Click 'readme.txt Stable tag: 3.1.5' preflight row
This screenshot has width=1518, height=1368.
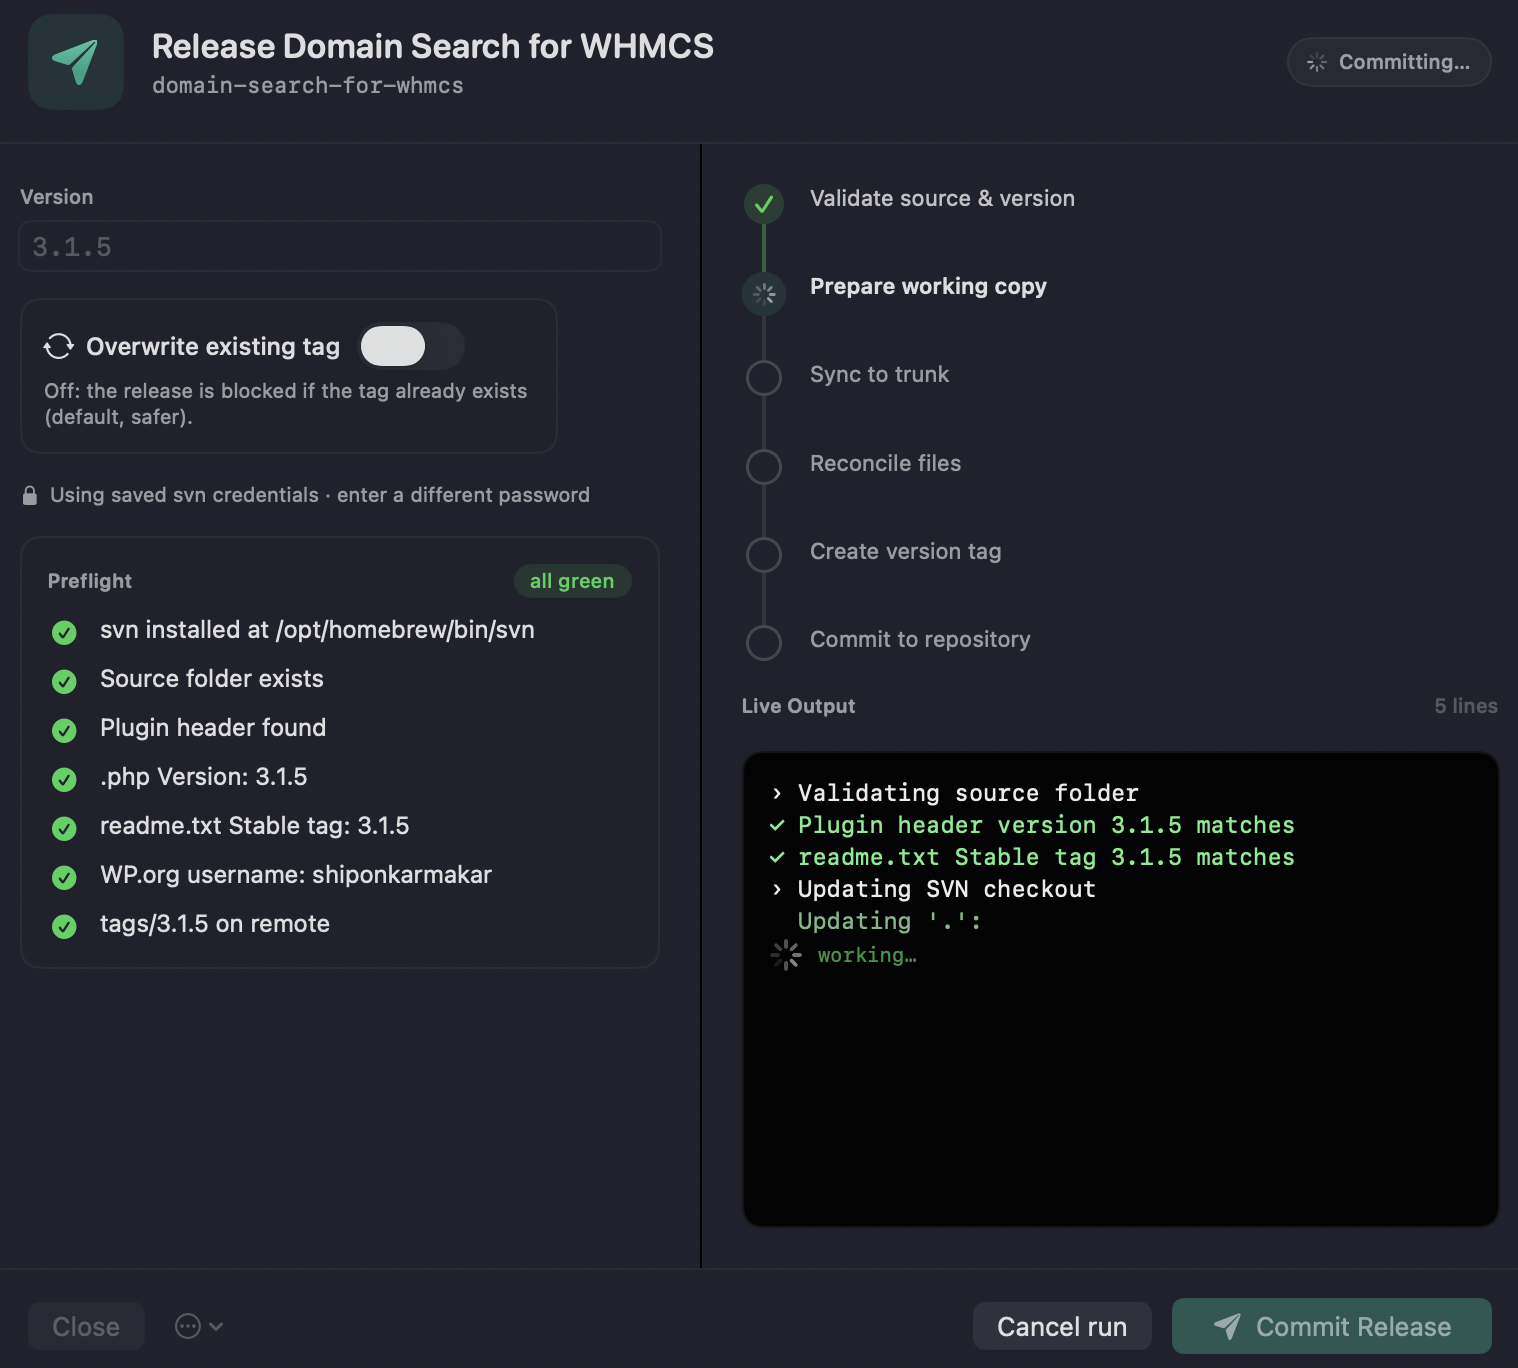tap(255, 826)
